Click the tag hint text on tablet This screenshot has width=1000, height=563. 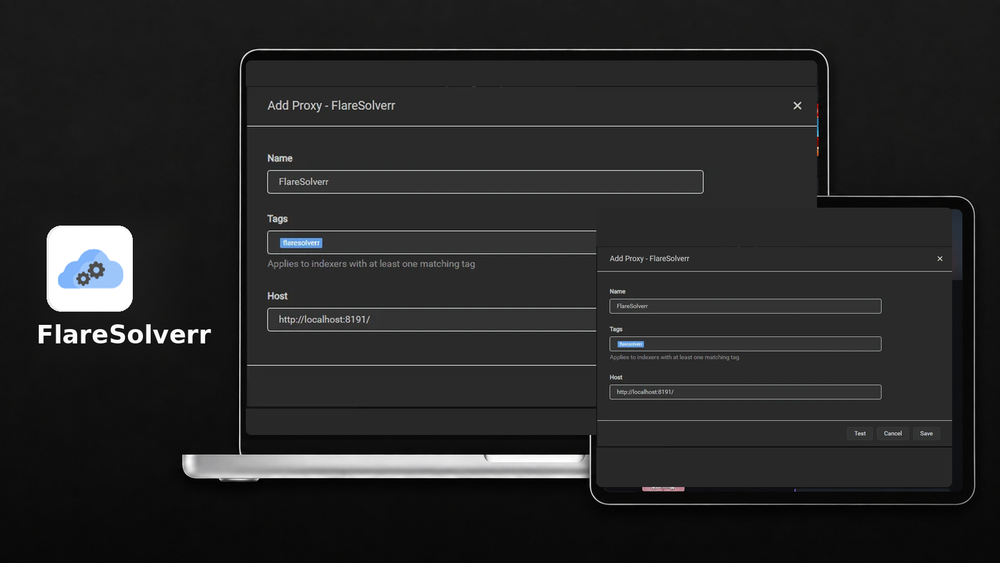tap(674, 358)
